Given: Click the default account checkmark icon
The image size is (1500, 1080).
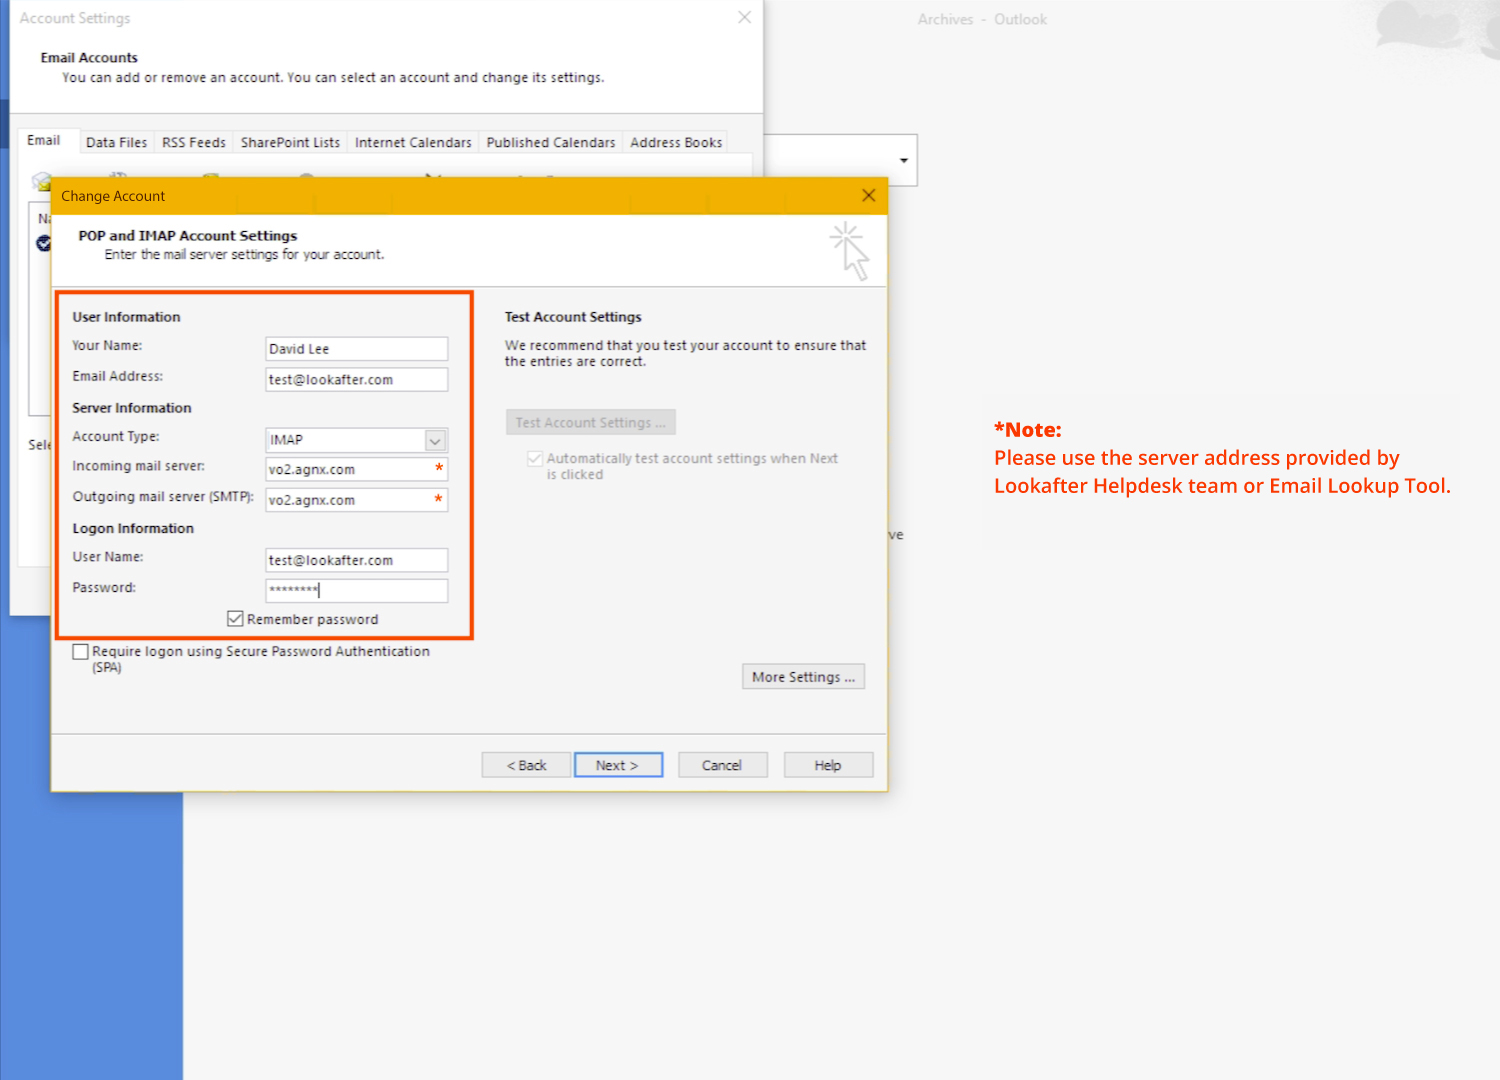Looking at the screenshot, I should click(x=43, y=243).
